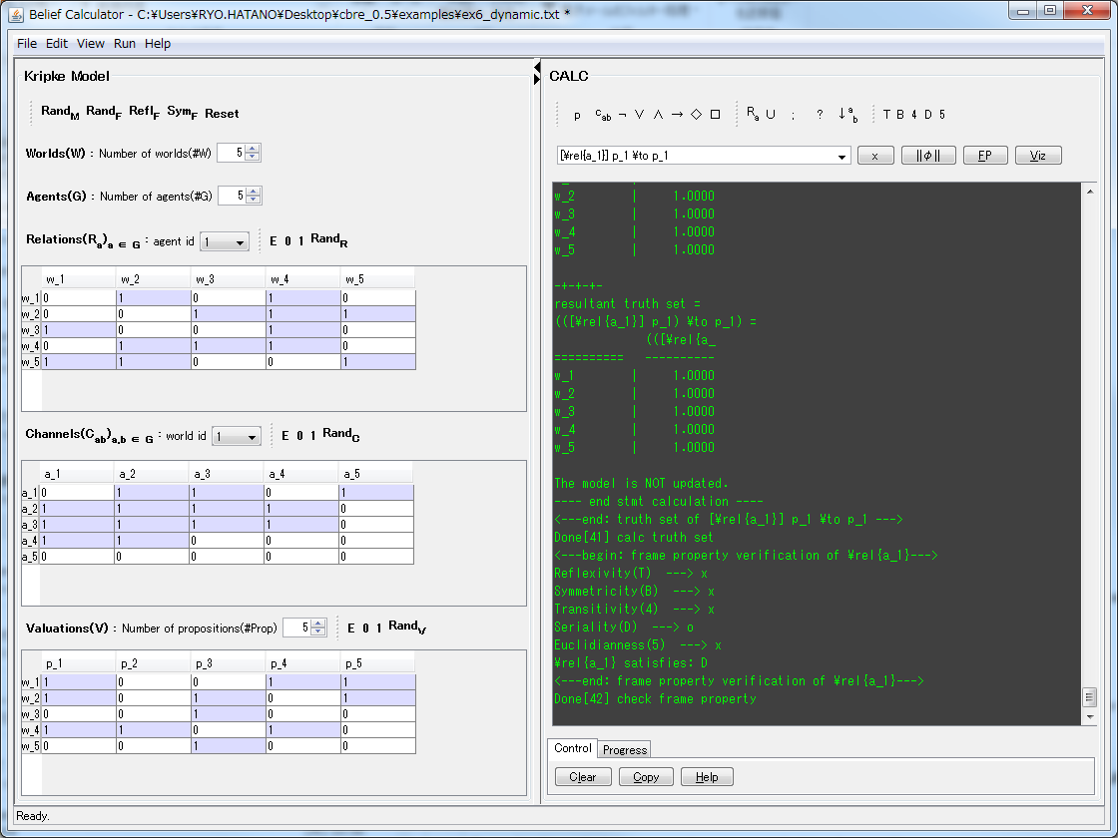Screen dimensions: 1118x838
Task: Insert test question-mark symbol
Action: (820, 115)
